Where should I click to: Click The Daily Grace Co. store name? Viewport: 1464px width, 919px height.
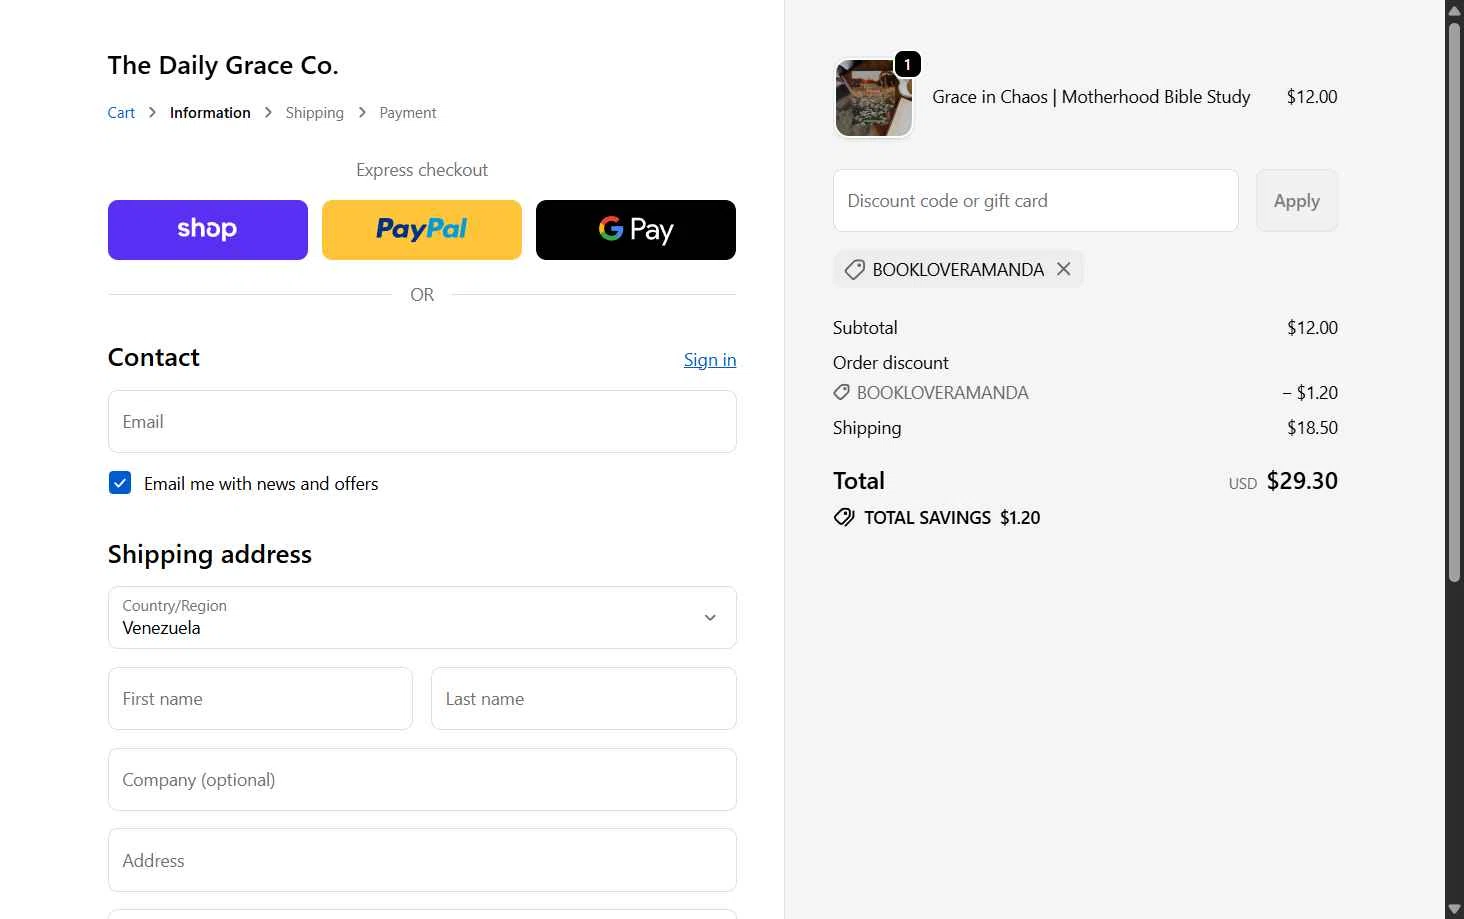click(x=223, y=66)
